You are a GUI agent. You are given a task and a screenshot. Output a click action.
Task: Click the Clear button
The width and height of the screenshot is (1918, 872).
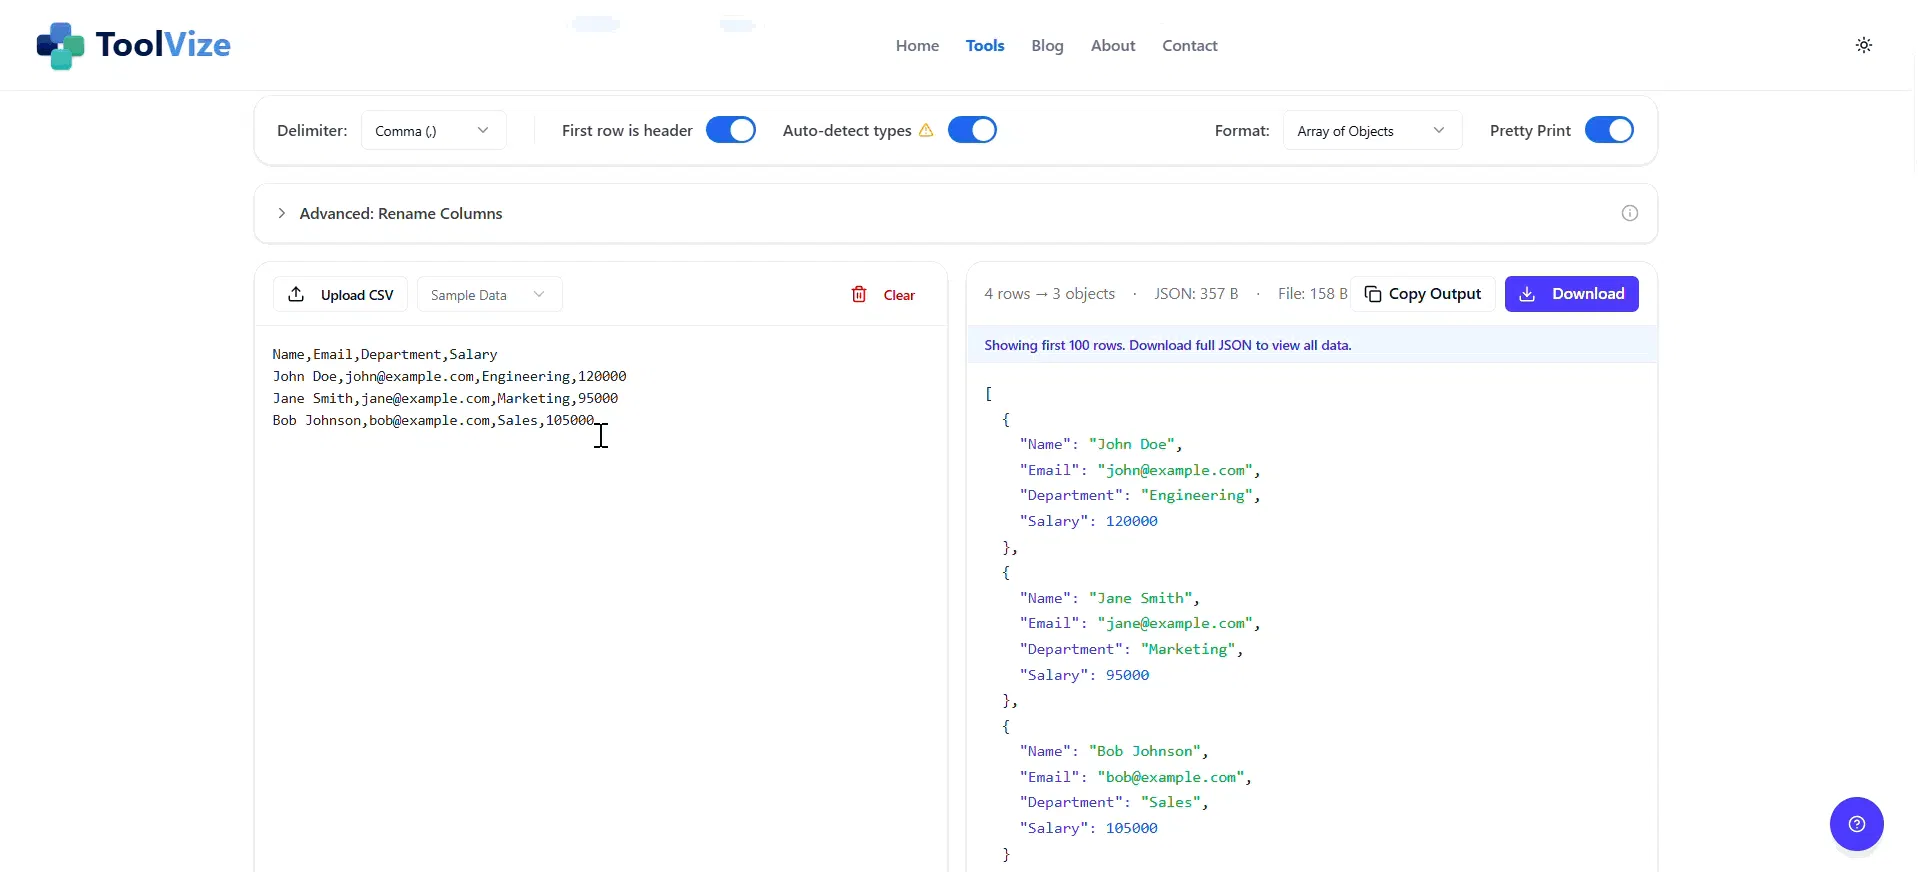coord(883,294)
